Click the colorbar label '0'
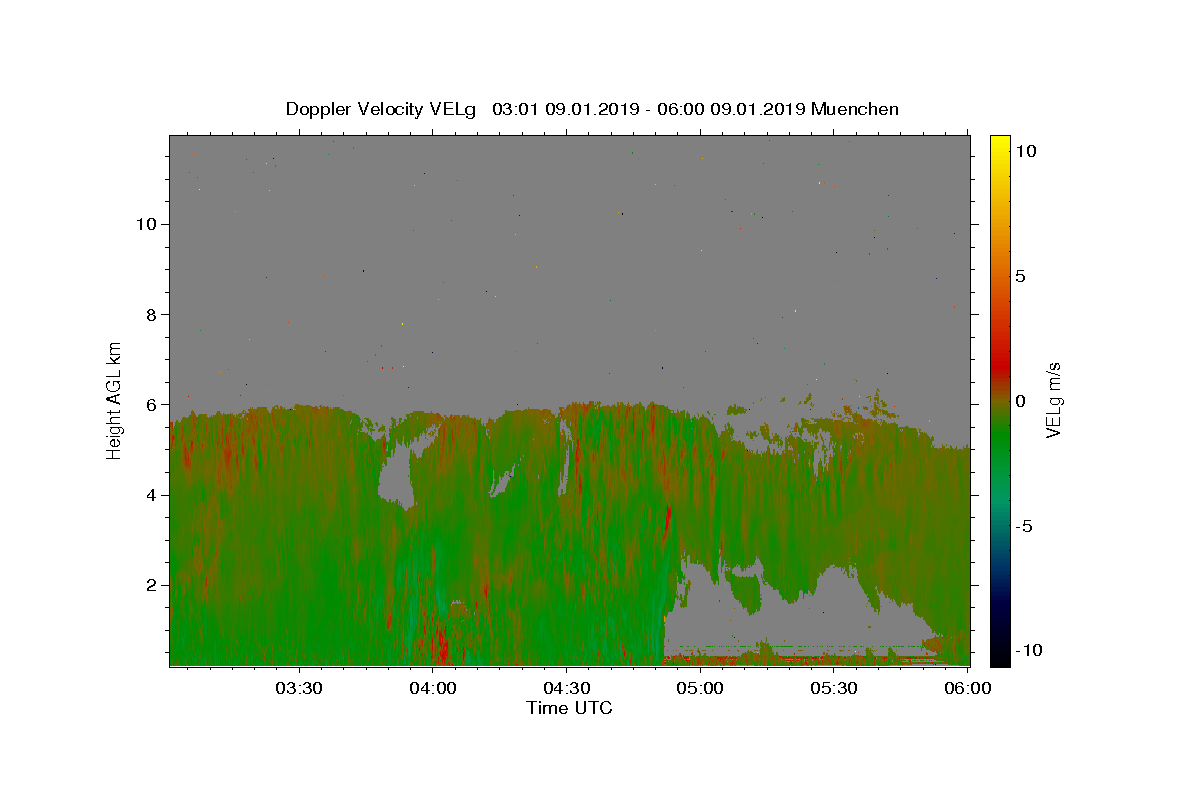The height and width of the screenshot is (800, 1200). pos(1020,401)
